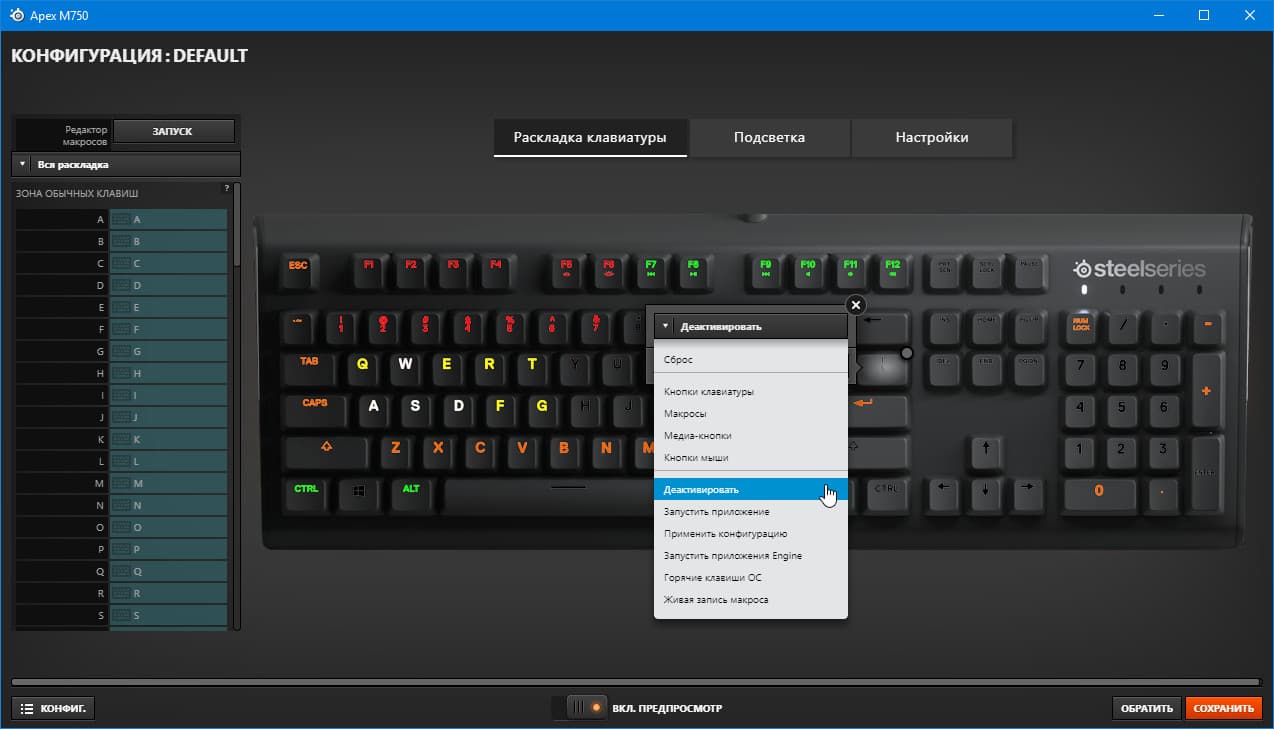Image resolution: width=1274 pixels, height=729 pixels.
Task: Select the green F7 media key
Action: point(651,268)
